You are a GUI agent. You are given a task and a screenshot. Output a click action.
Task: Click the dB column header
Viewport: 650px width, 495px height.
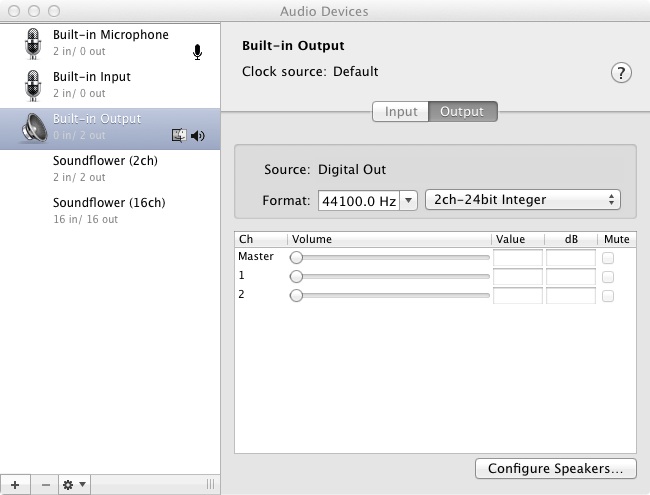[571, 239]
